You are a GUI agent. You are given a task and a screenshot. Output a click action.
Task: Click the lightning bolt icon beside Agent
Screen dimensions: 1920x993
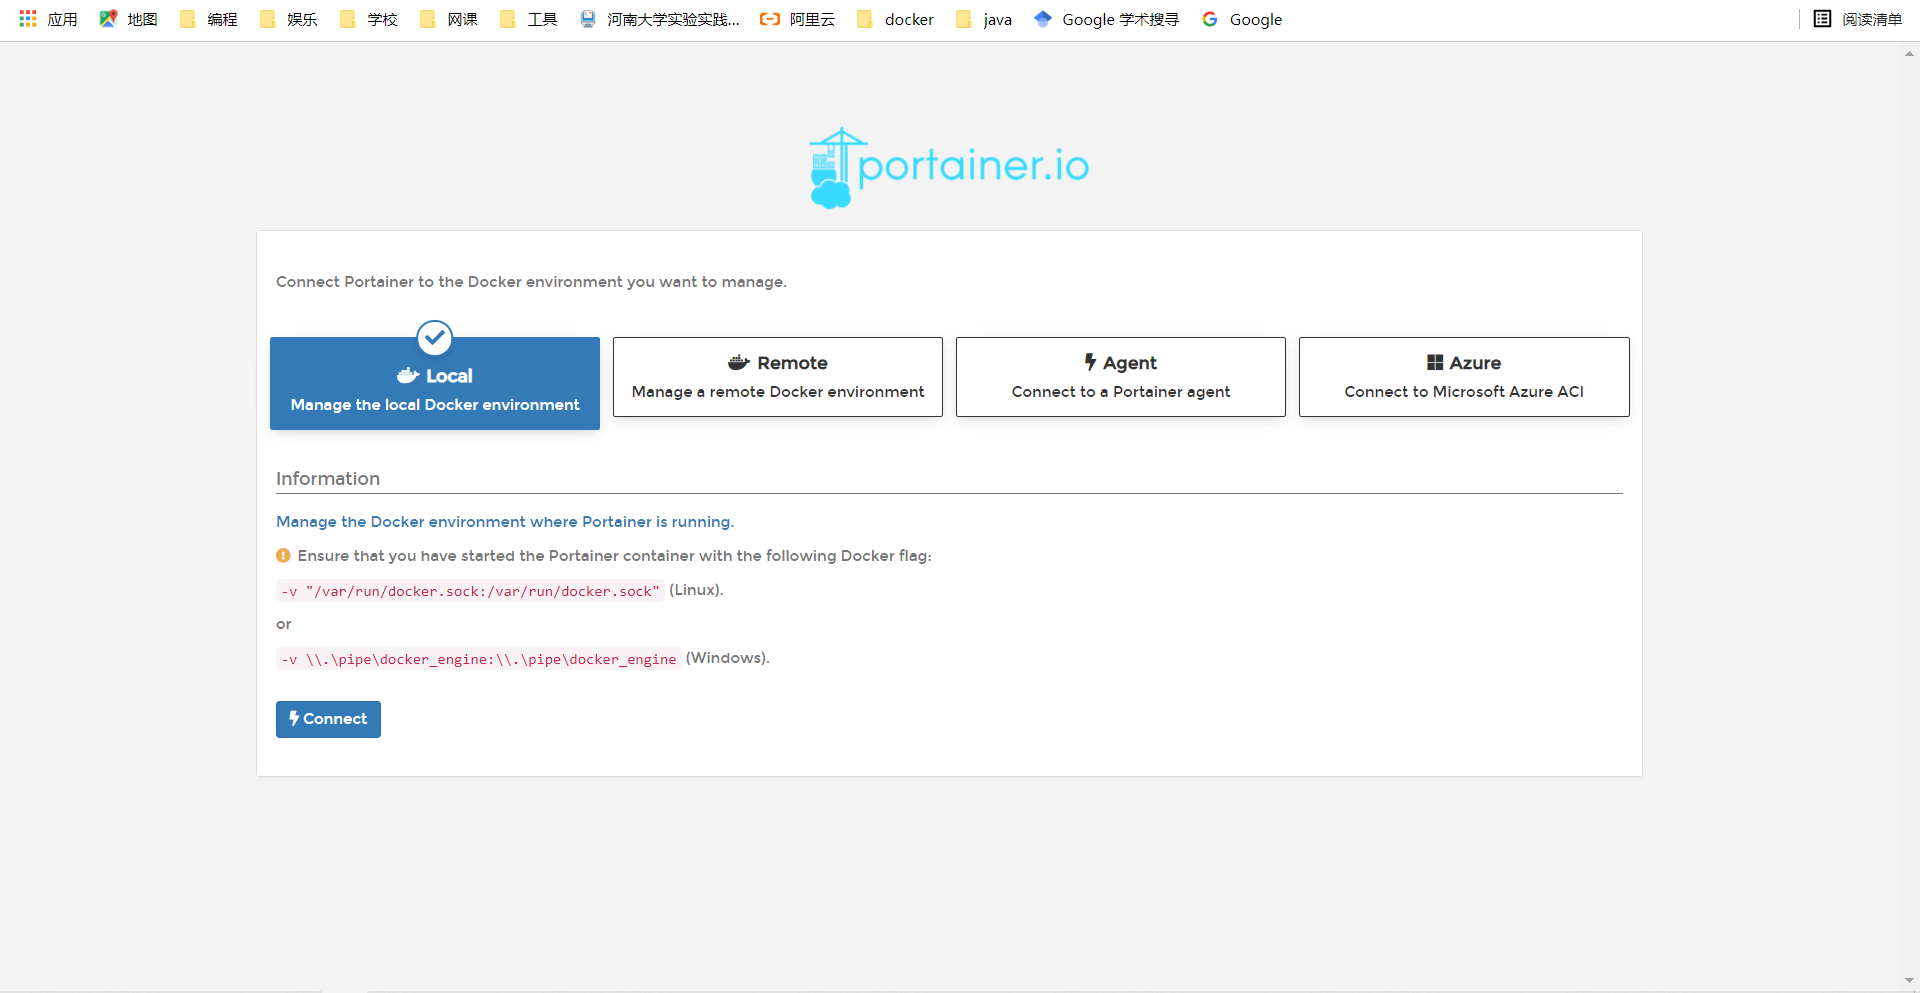point(1090,362)
